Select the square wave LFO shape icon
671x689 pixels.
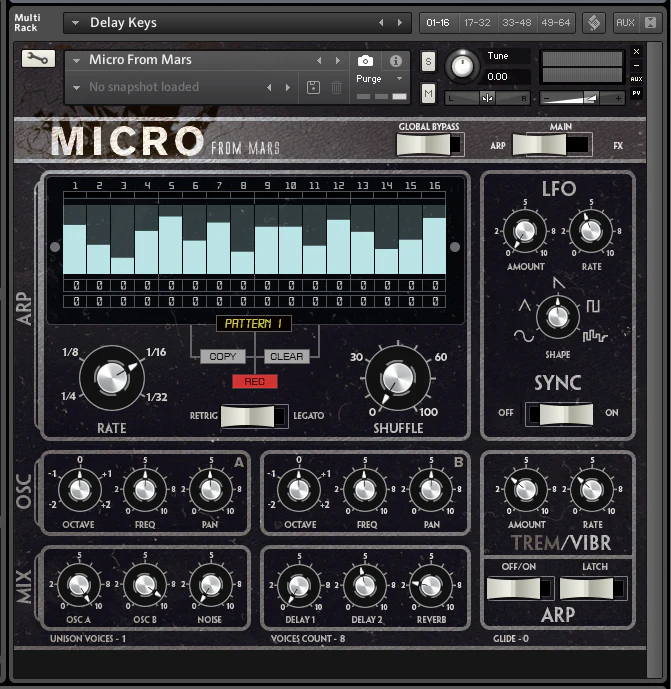(x=593, y=305)
